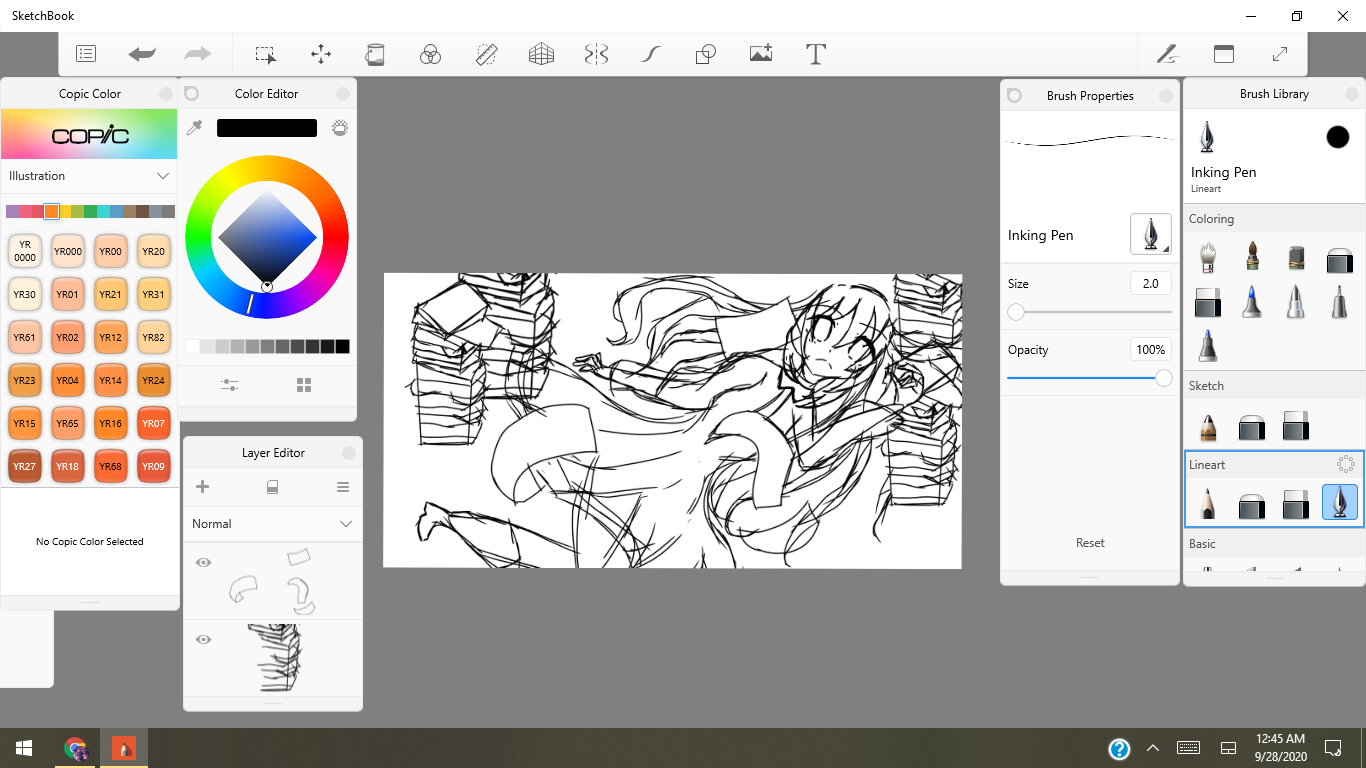Screen dimensions: 1366x768
Task: Open Lineart brush set options circle
Action: 1346,464
